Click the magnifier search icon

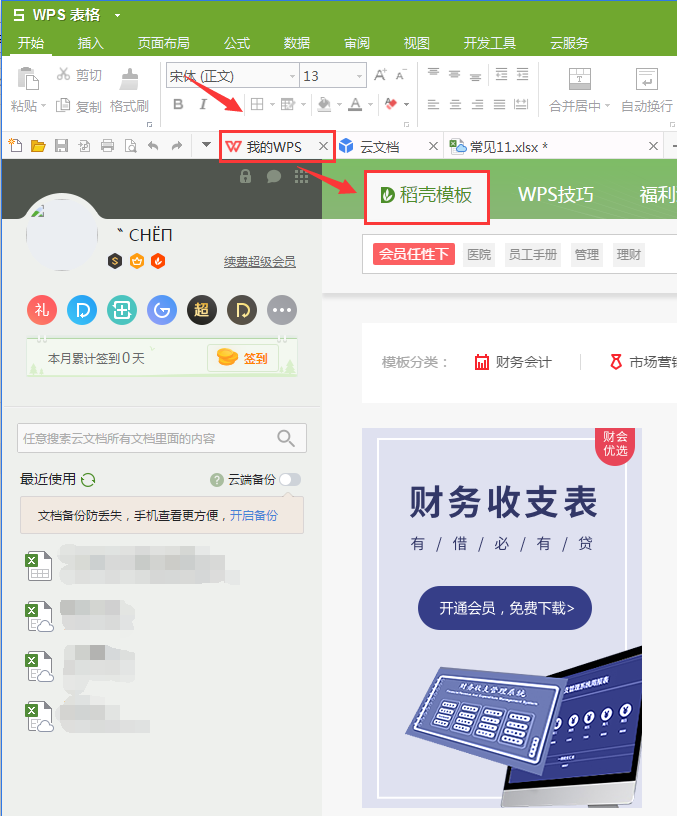pyautogui.click(x=286, y=438)
